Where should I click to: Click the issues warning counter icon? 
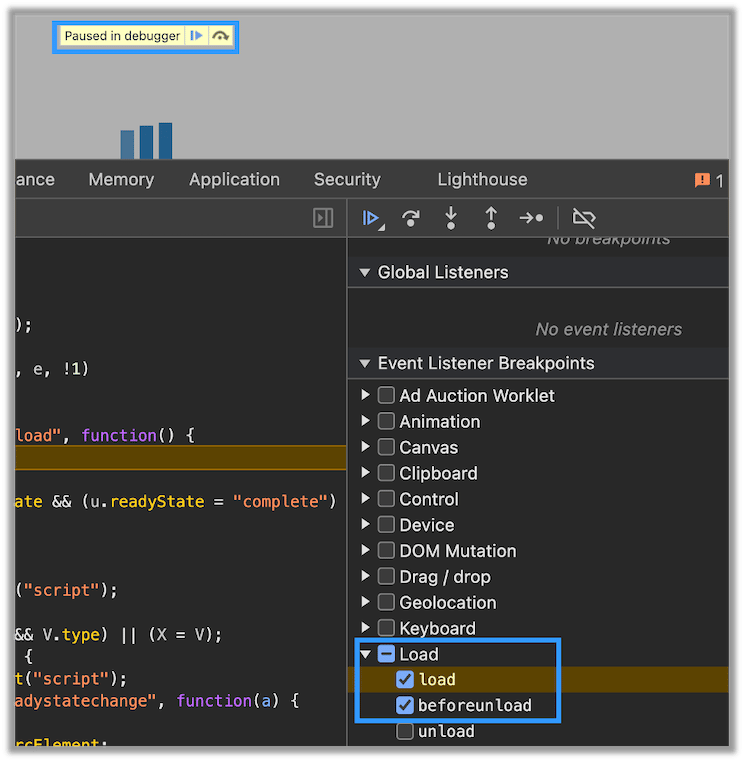(702, 180)
